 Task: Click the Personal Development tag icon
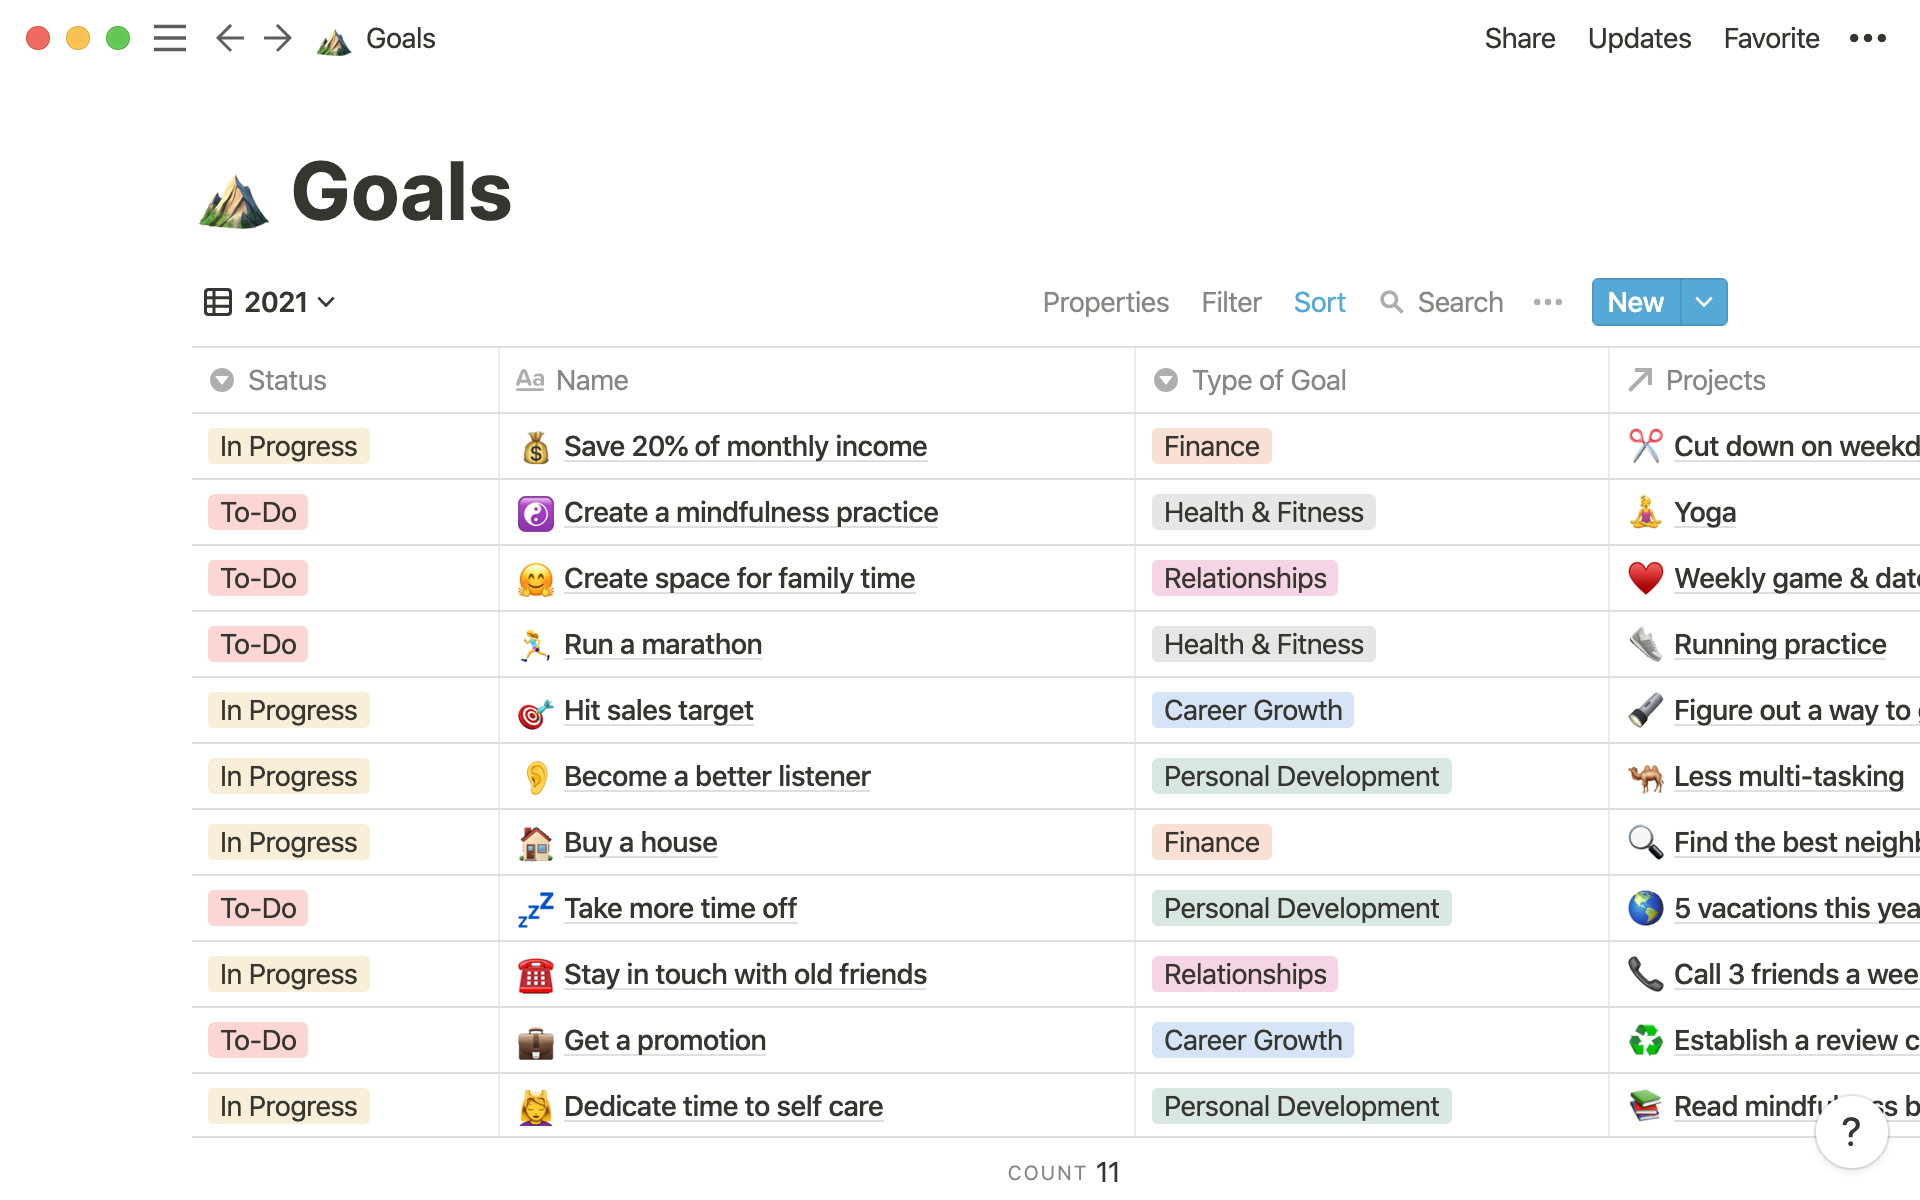[x=1301, y=776]
